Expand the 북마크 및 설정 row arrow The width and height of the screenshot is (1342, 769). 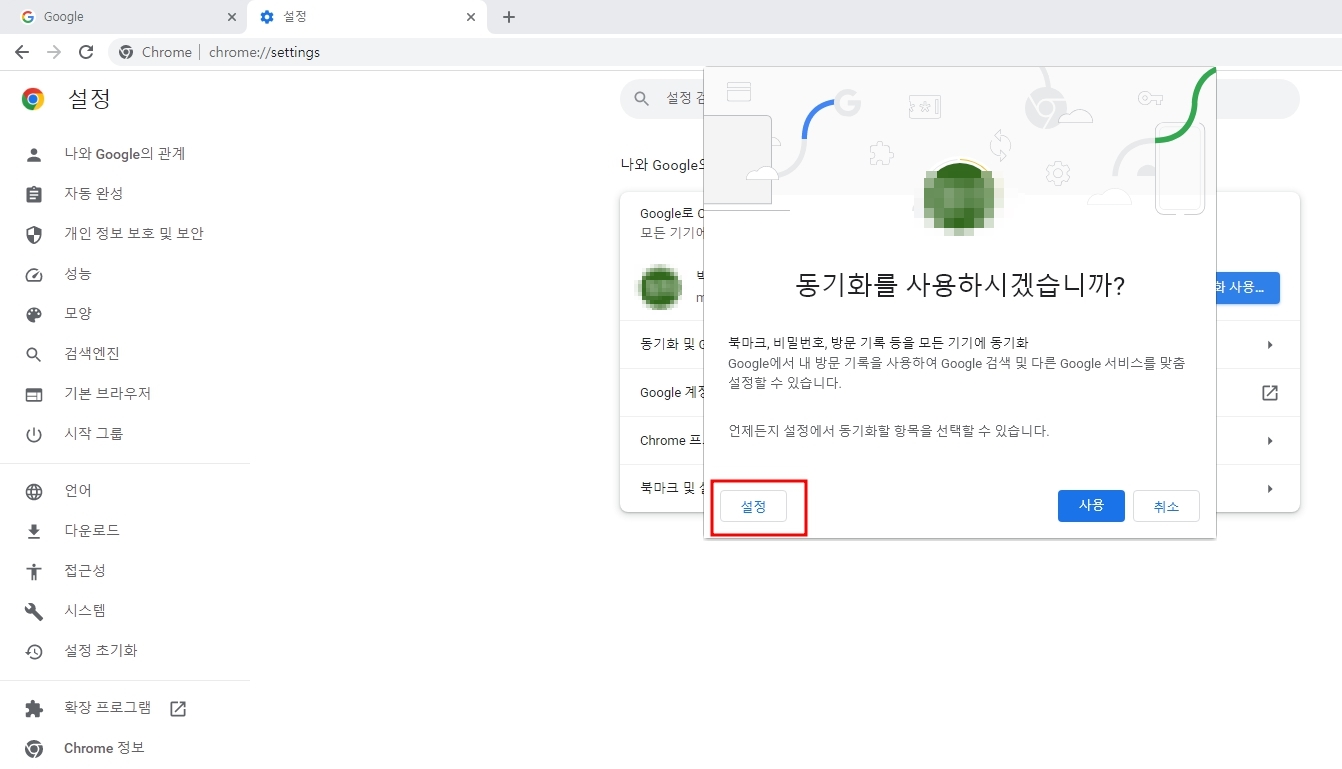point(1270,489)
